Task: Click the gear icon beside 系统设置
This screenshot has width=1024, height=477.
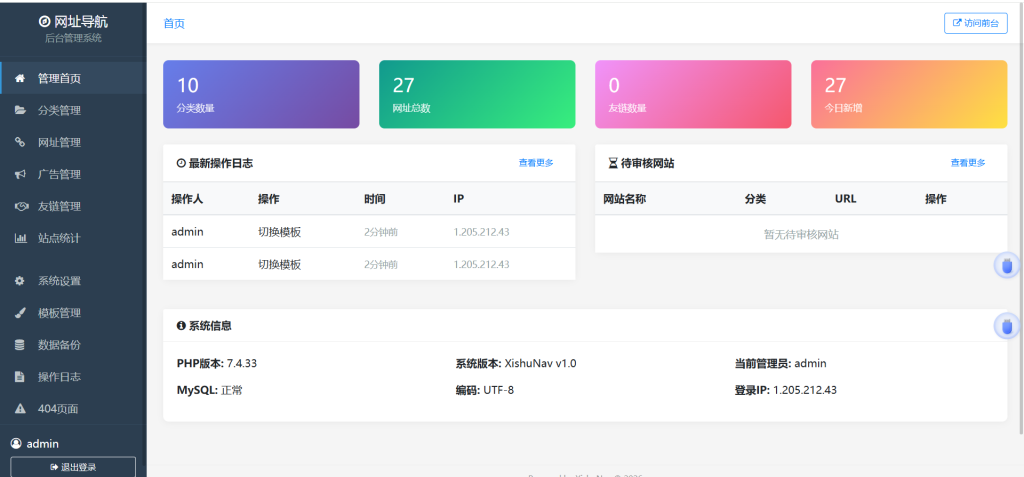Action: pyautogui.click(x=20, y=281)
